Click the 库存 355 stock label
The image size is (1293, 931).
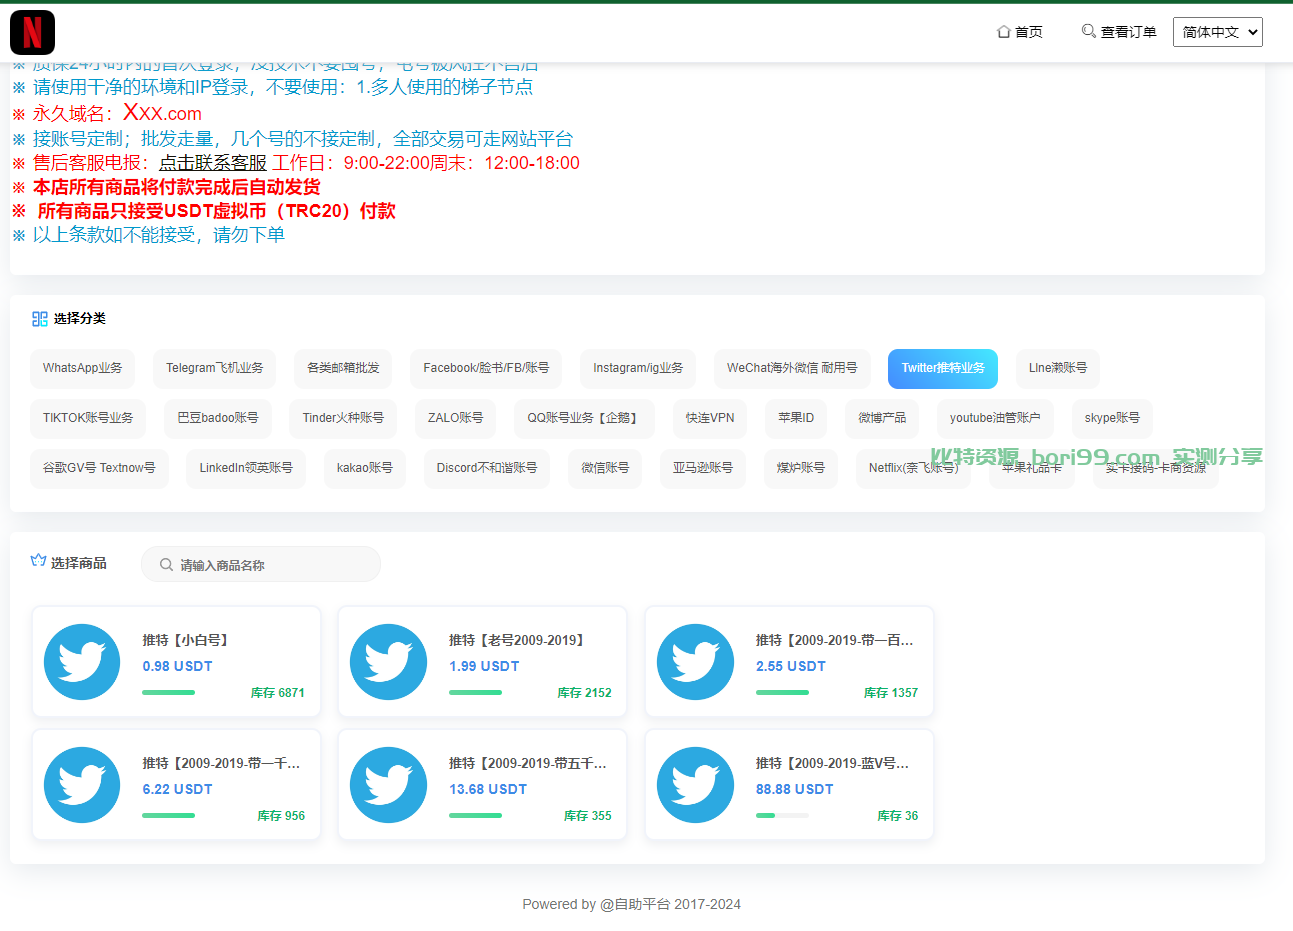pos(588,816)
